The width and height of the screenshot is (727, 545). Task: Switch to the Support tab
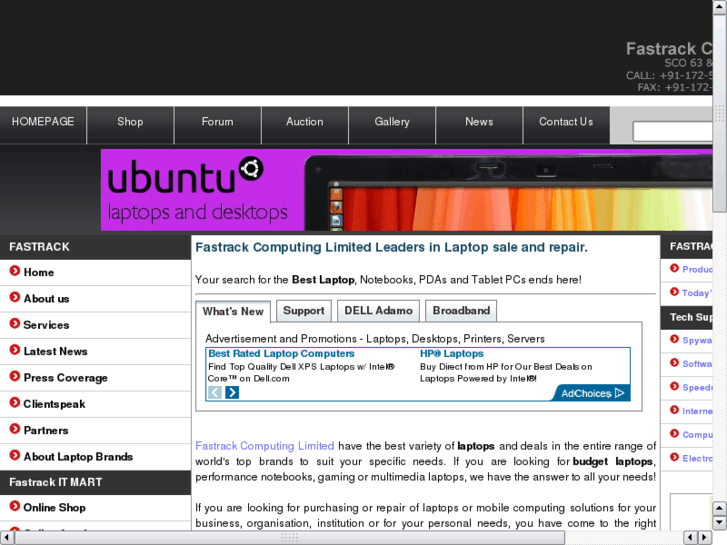point(304,311)
